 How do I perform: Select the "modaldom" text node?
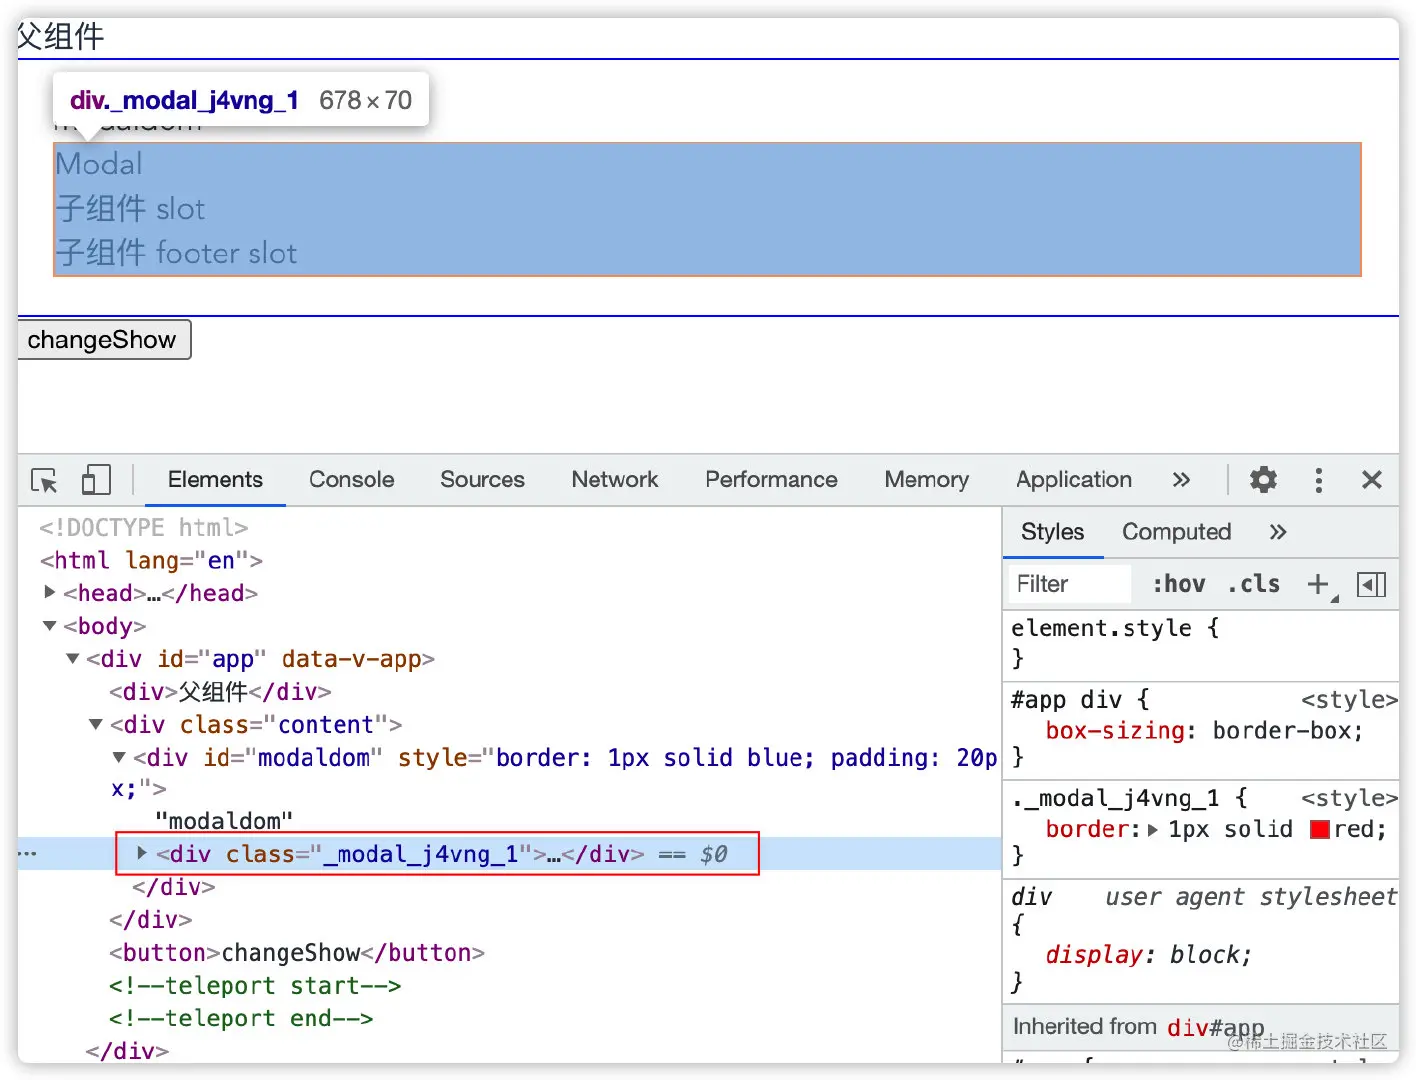point(224,821)
